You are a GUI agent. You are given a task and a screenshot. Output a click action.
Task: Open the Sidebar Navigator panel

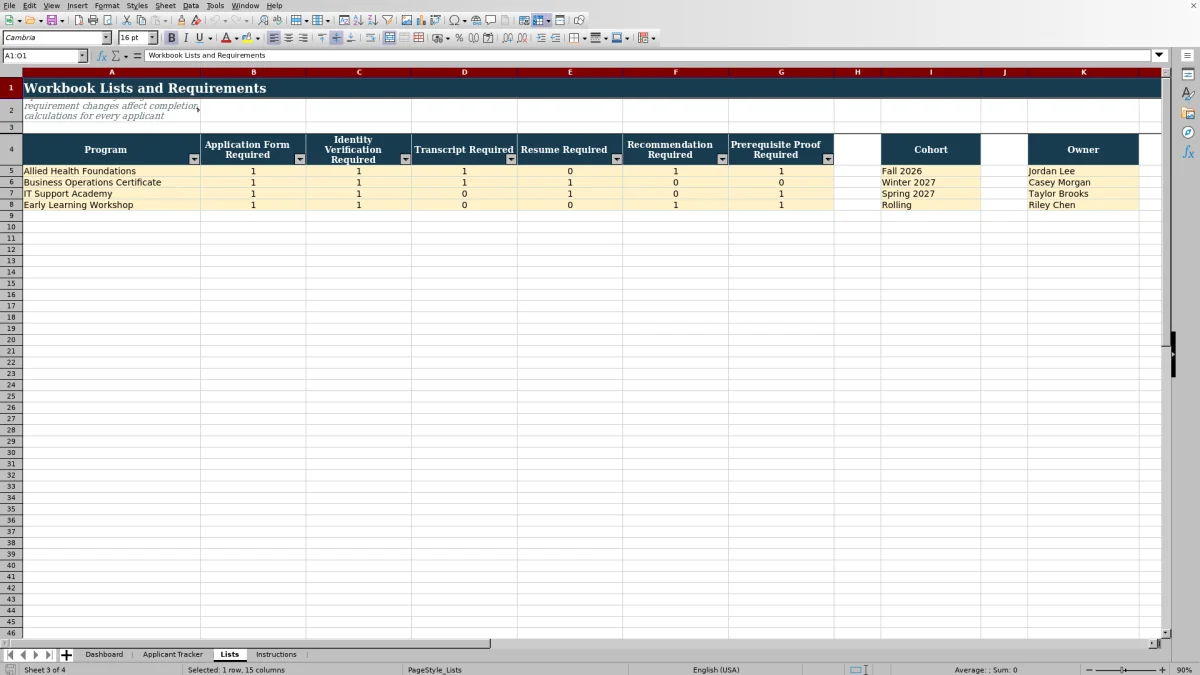coord(1188,132)
